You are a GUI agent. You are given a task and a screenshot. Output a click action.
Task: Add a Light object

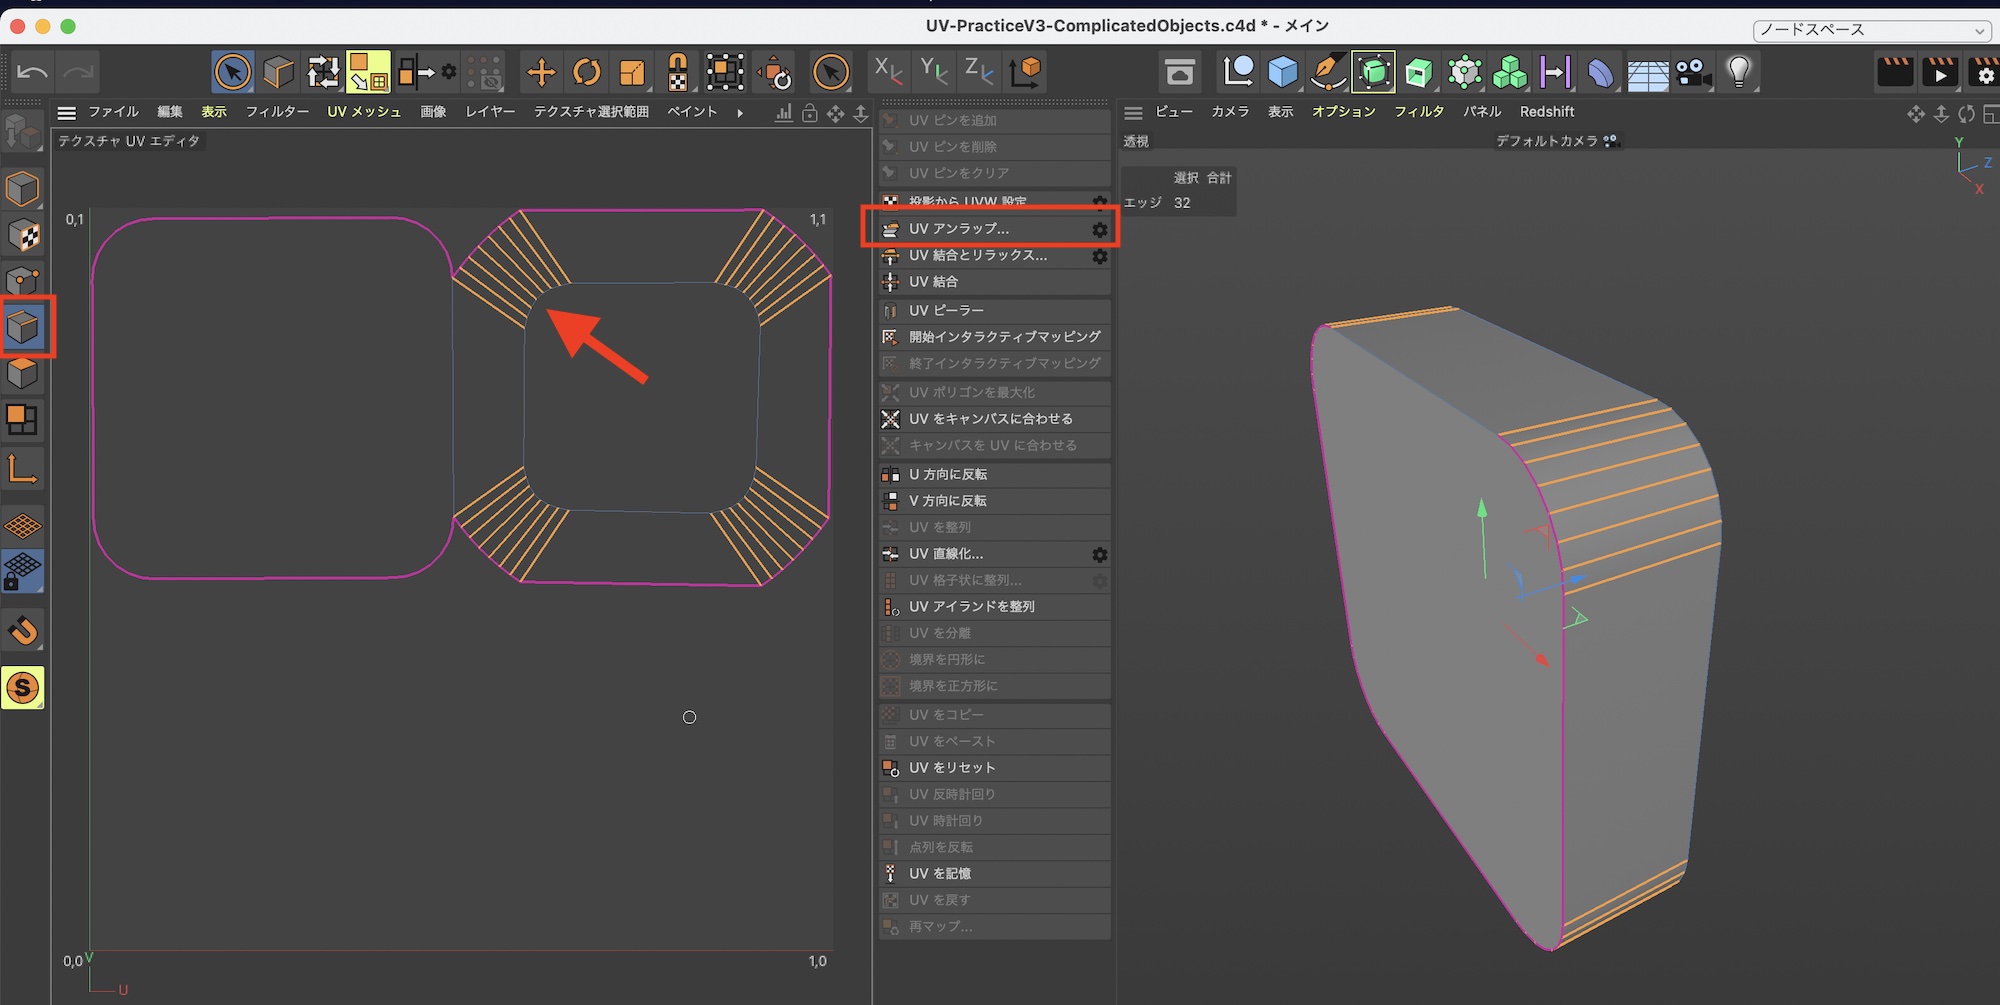point(1739,72)
